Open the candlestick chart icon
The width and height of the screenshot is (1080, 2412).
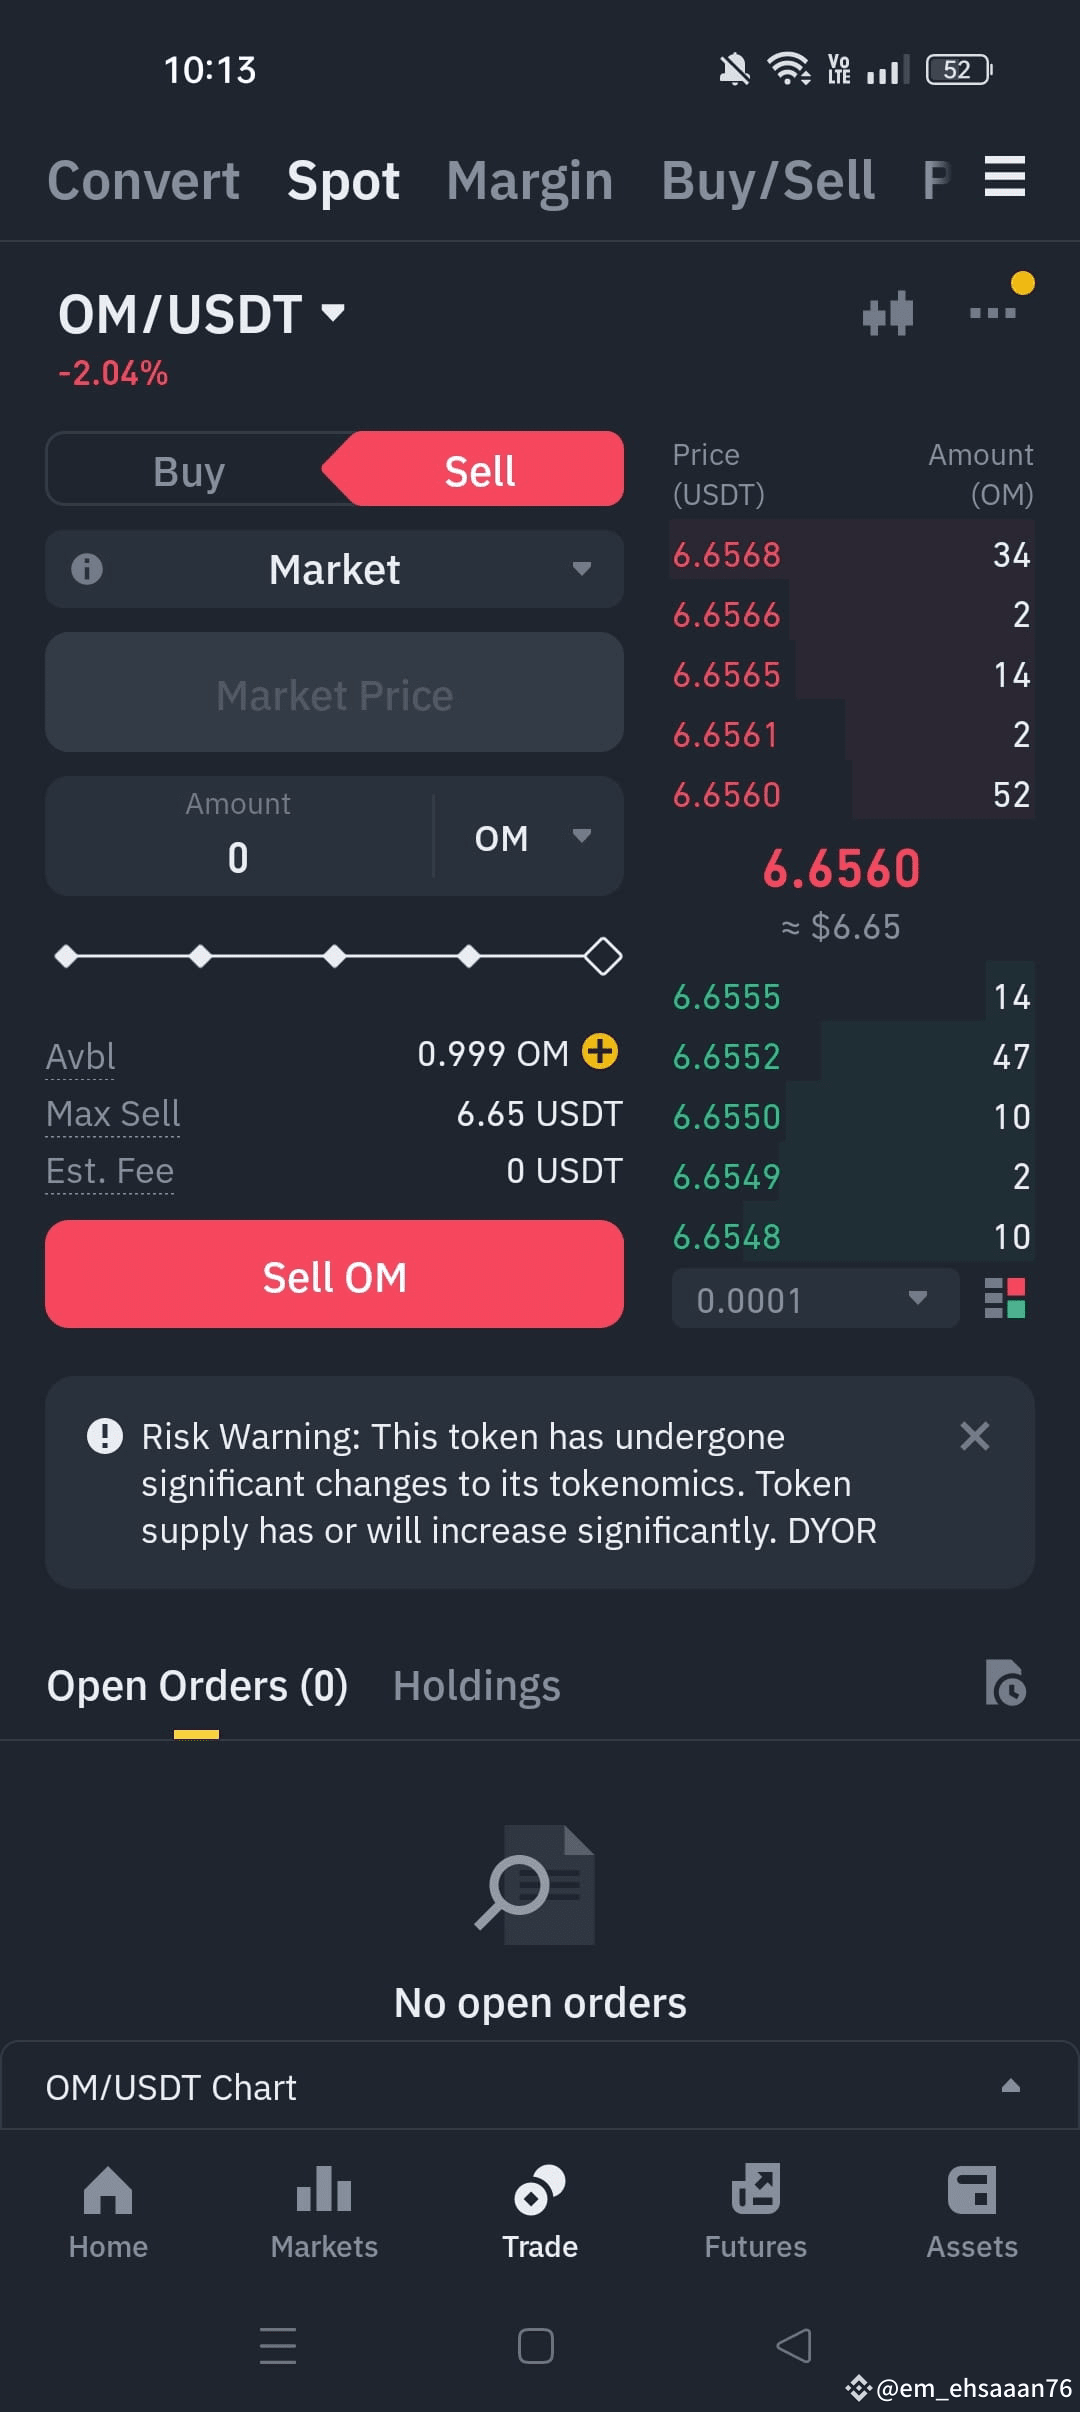(888, 314)
